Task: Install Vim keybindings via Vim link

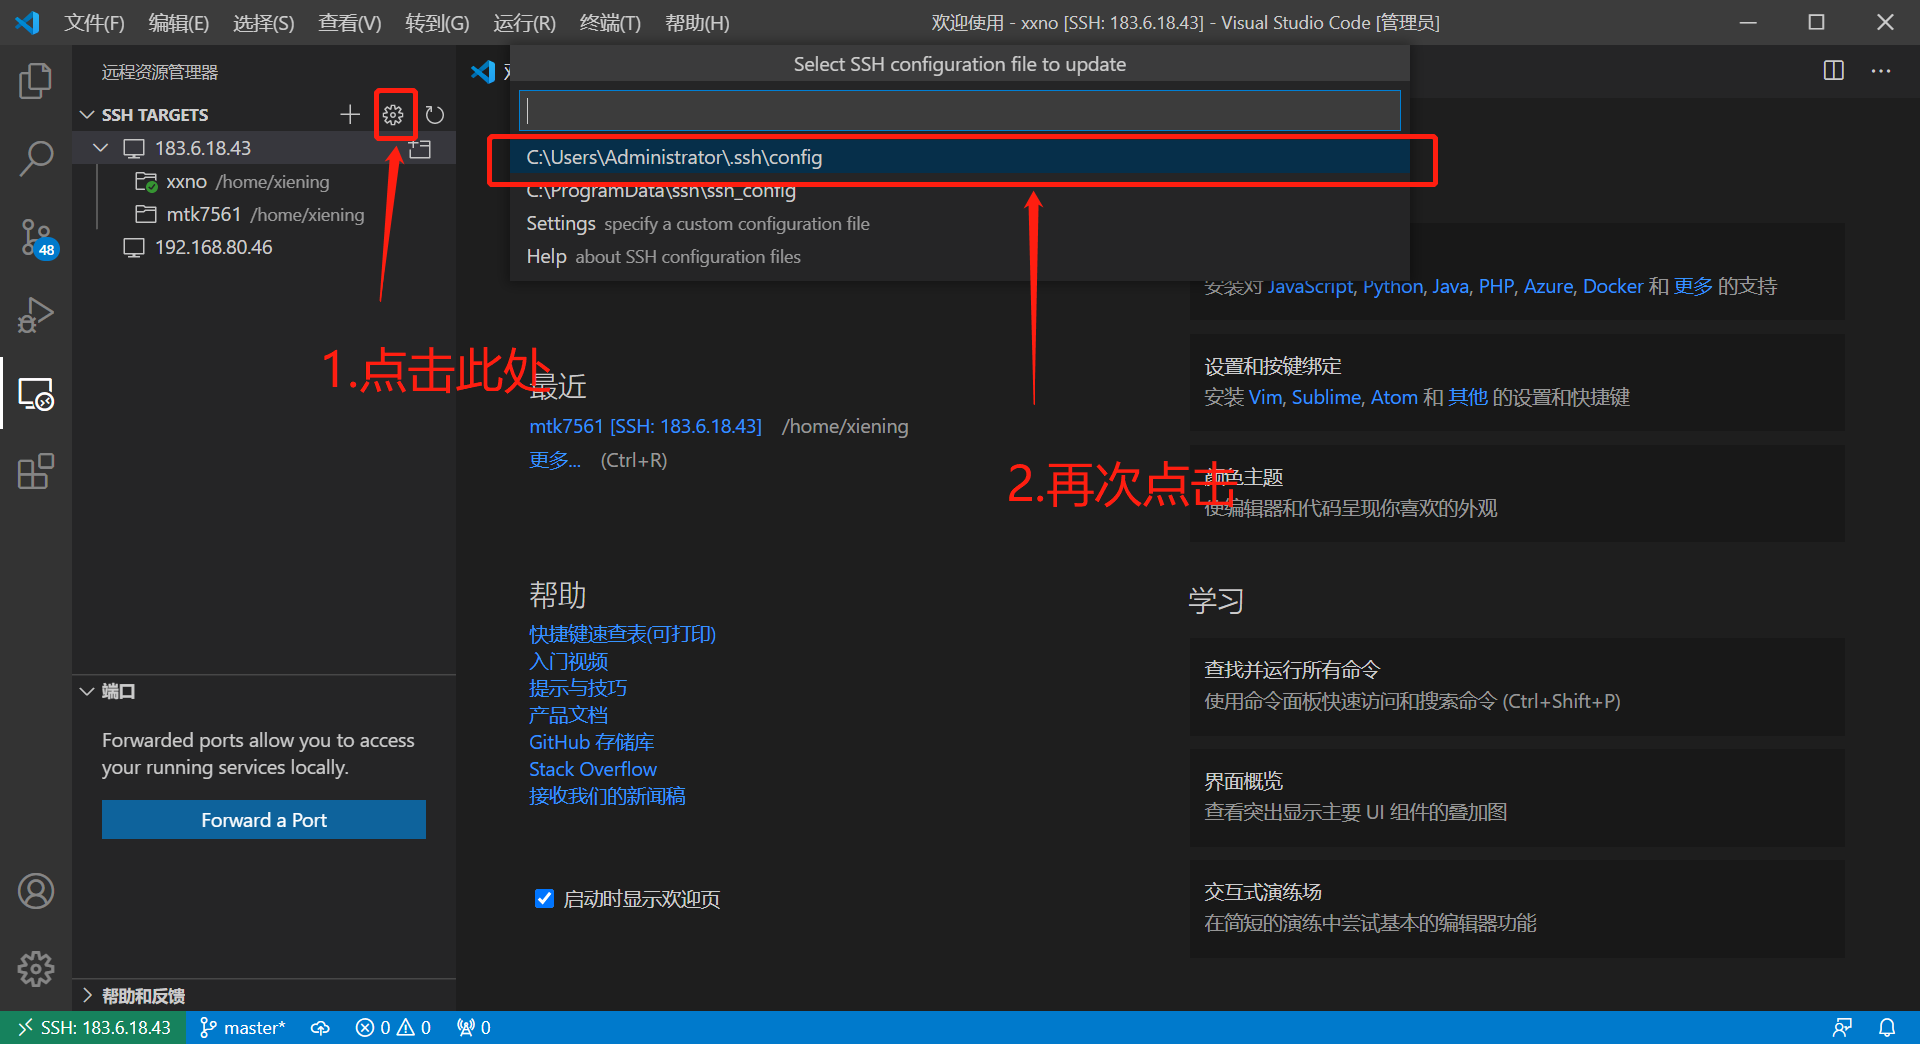Action: 1265,397
